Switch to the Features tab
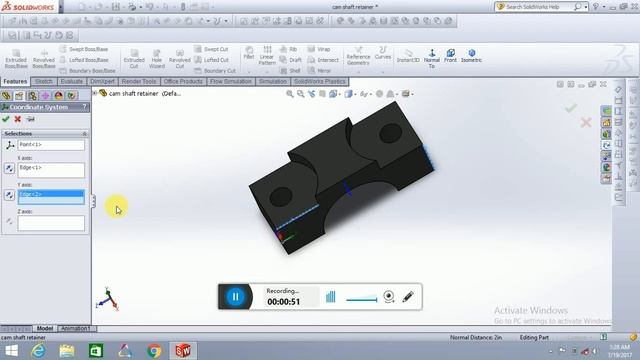The height and width of the screenshot is (360, 640). tap(15, 81)
